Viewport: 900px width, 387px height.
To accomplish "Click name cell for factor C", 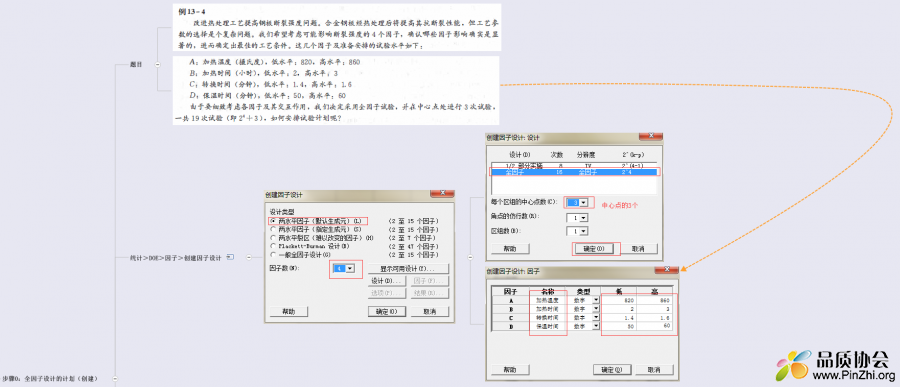I will tap(548, 317).
